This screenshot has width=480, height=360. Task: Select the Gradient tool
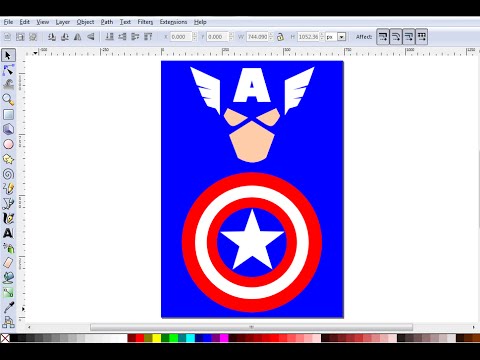point(8,292)
